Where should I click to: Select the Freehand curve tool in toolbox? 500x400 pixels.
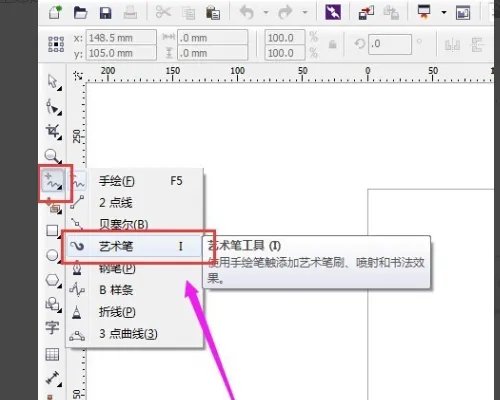[x=53, y=182]
